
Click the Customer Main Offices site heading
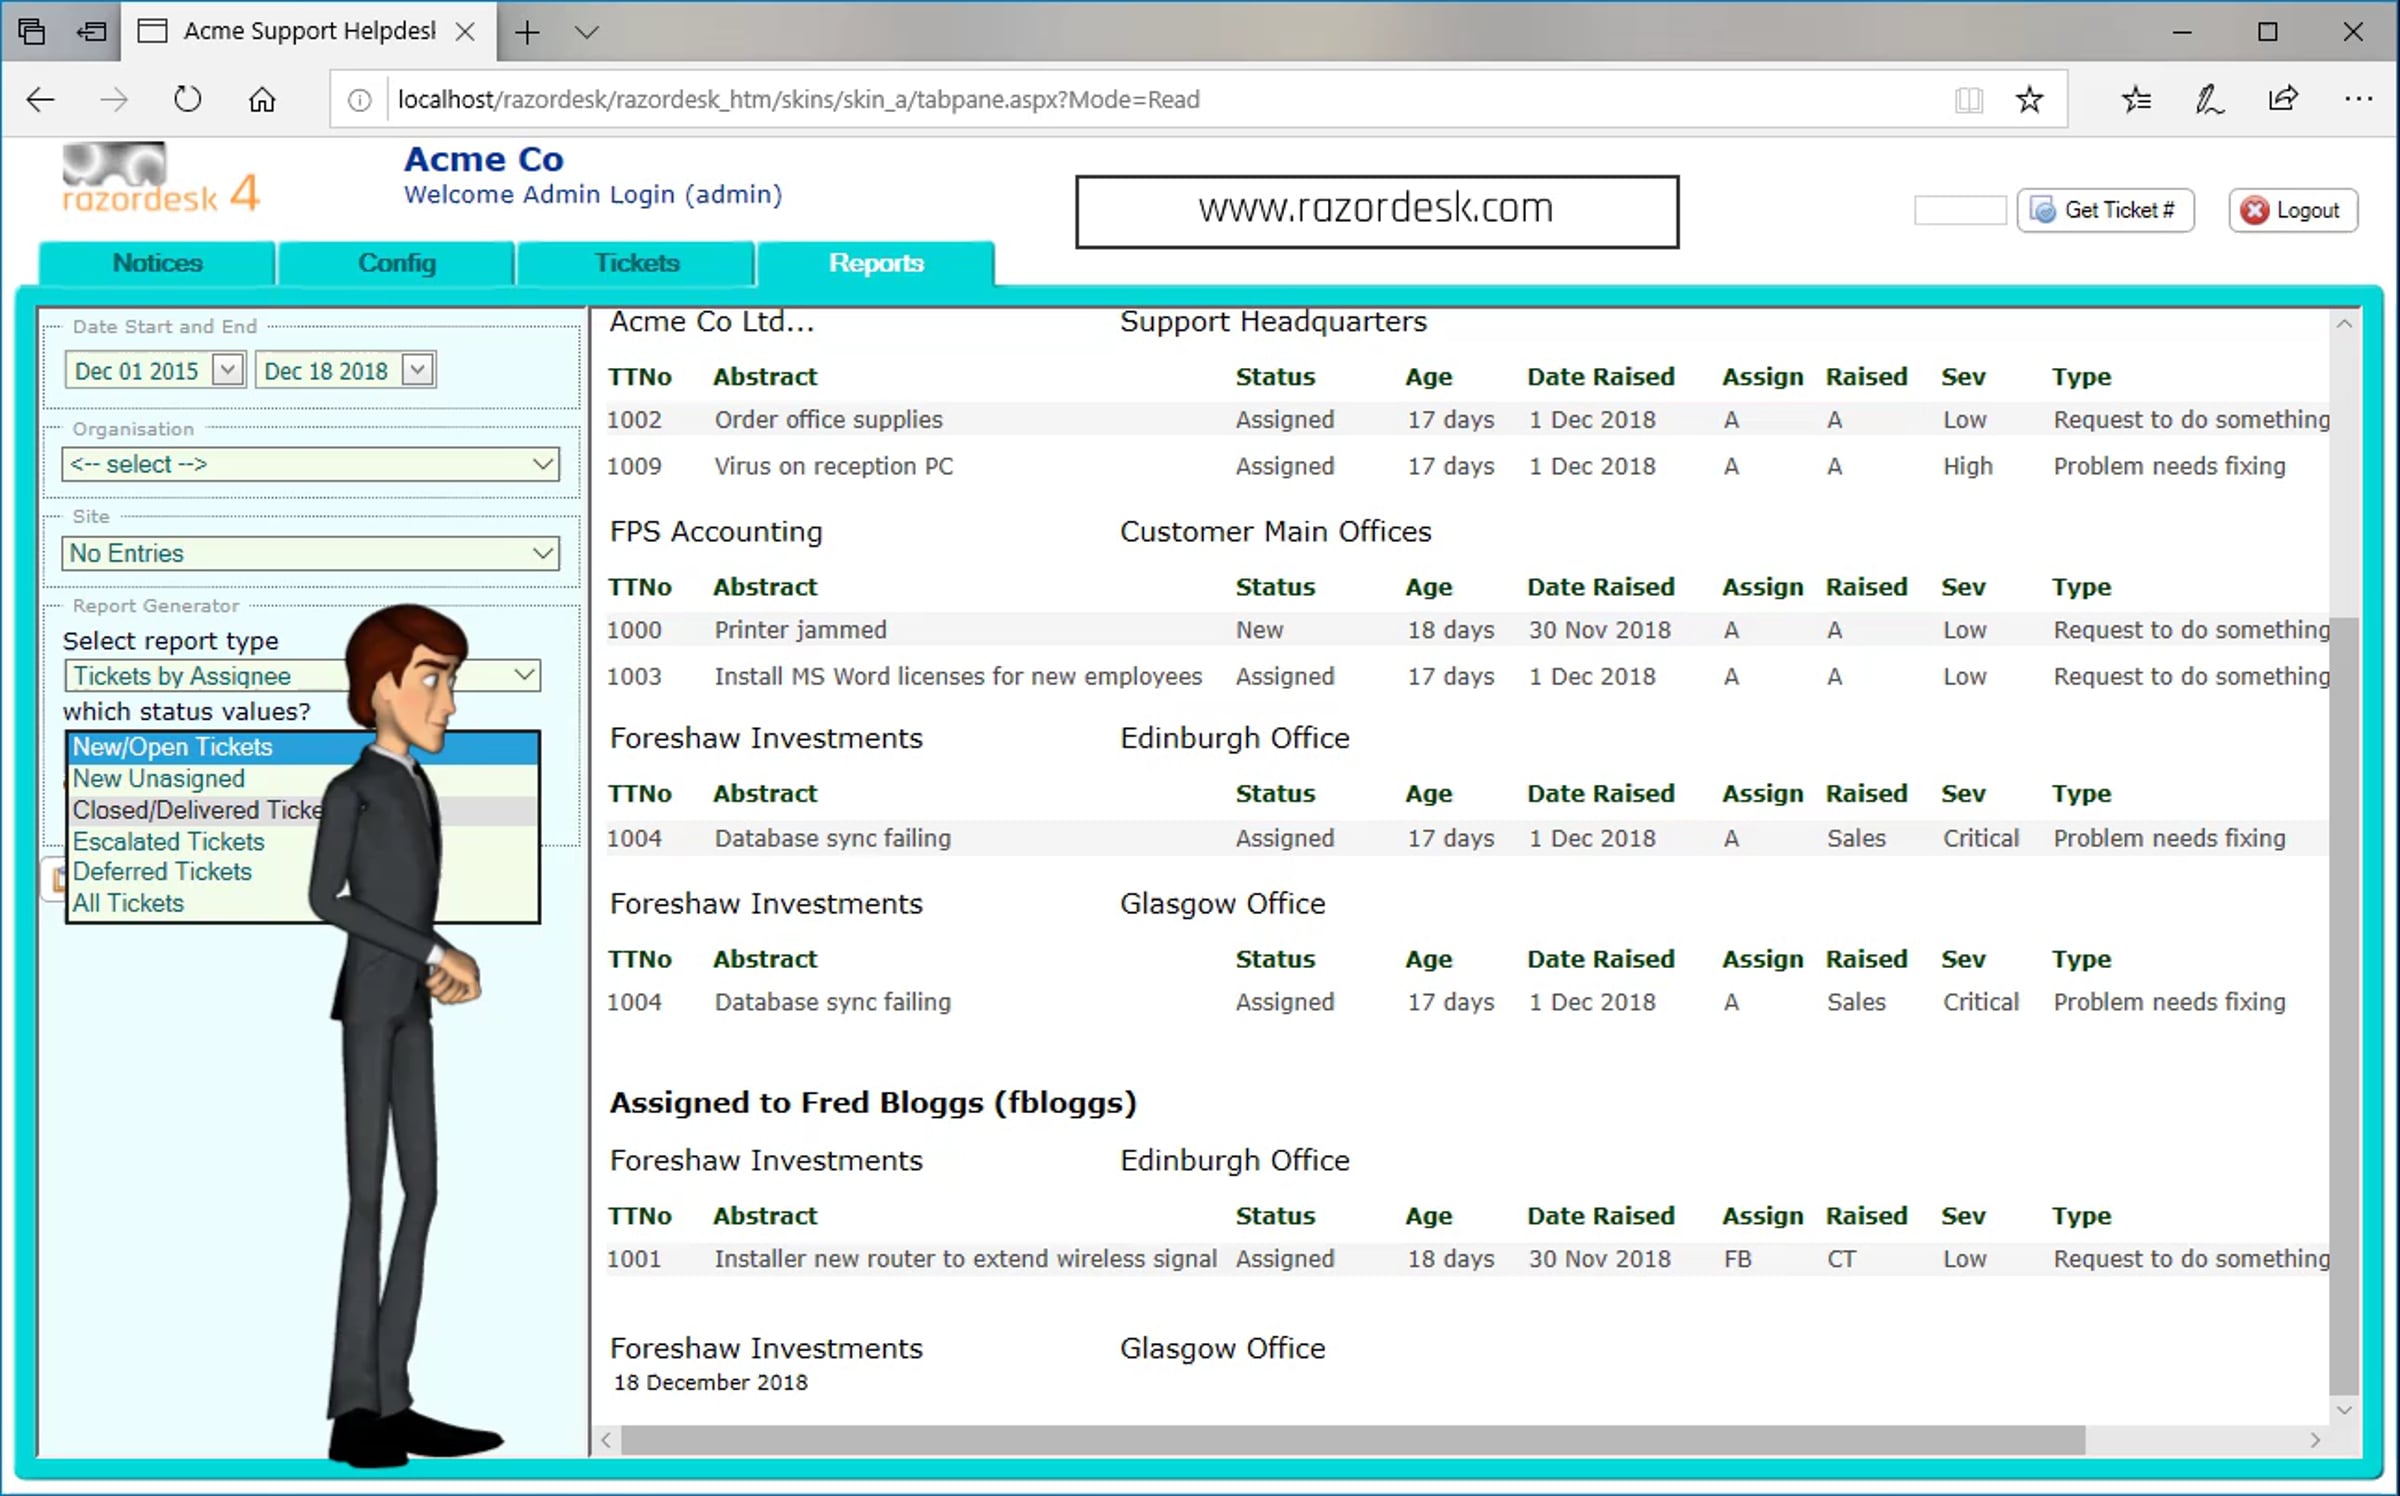(1275, 532)
